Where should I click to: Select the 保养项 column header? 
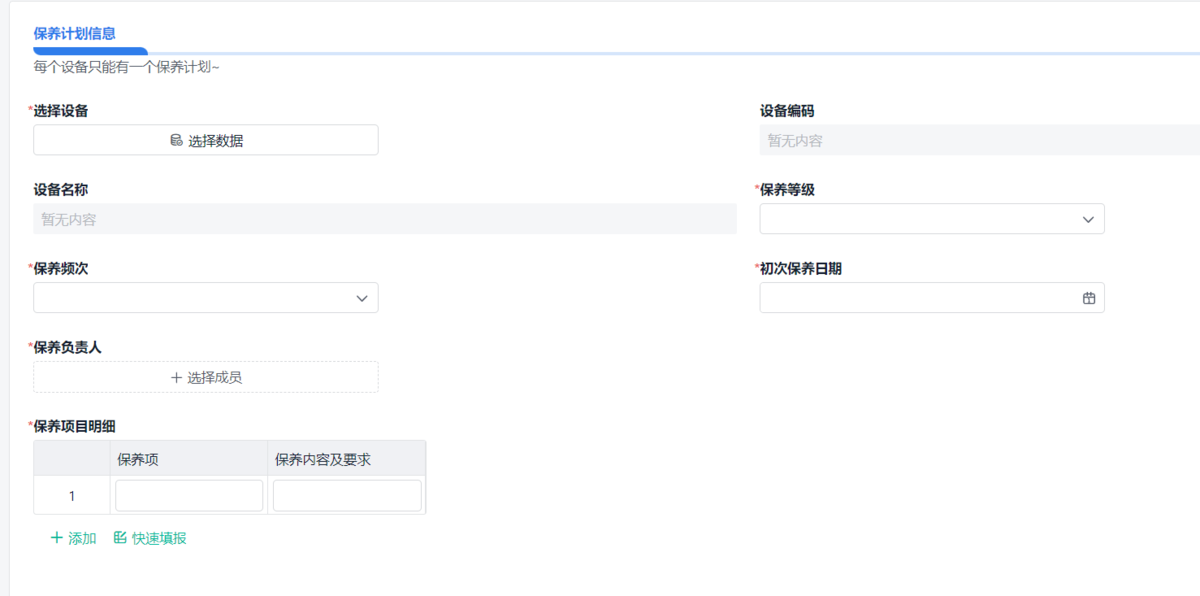pos(188,459)
